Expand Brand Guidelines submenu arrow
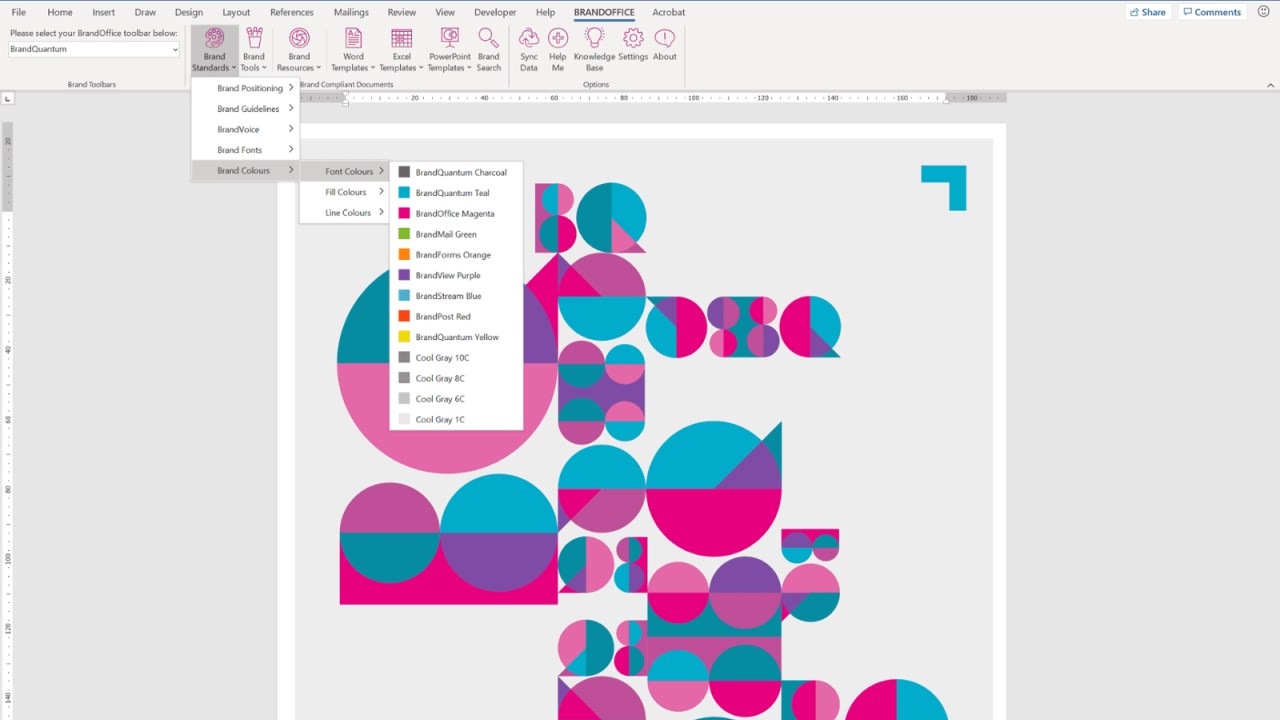This screenshot has height=720, width=1280. [291, 108]
